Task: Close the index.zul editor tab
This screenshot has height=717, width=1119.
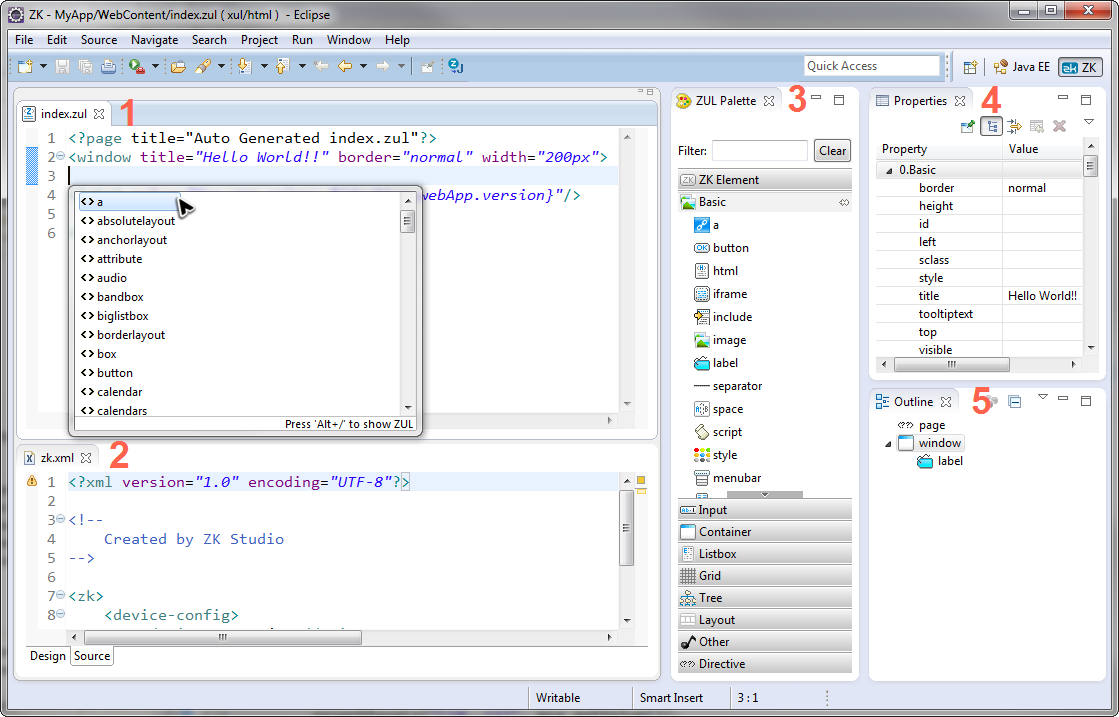Action: click(98, 113)
